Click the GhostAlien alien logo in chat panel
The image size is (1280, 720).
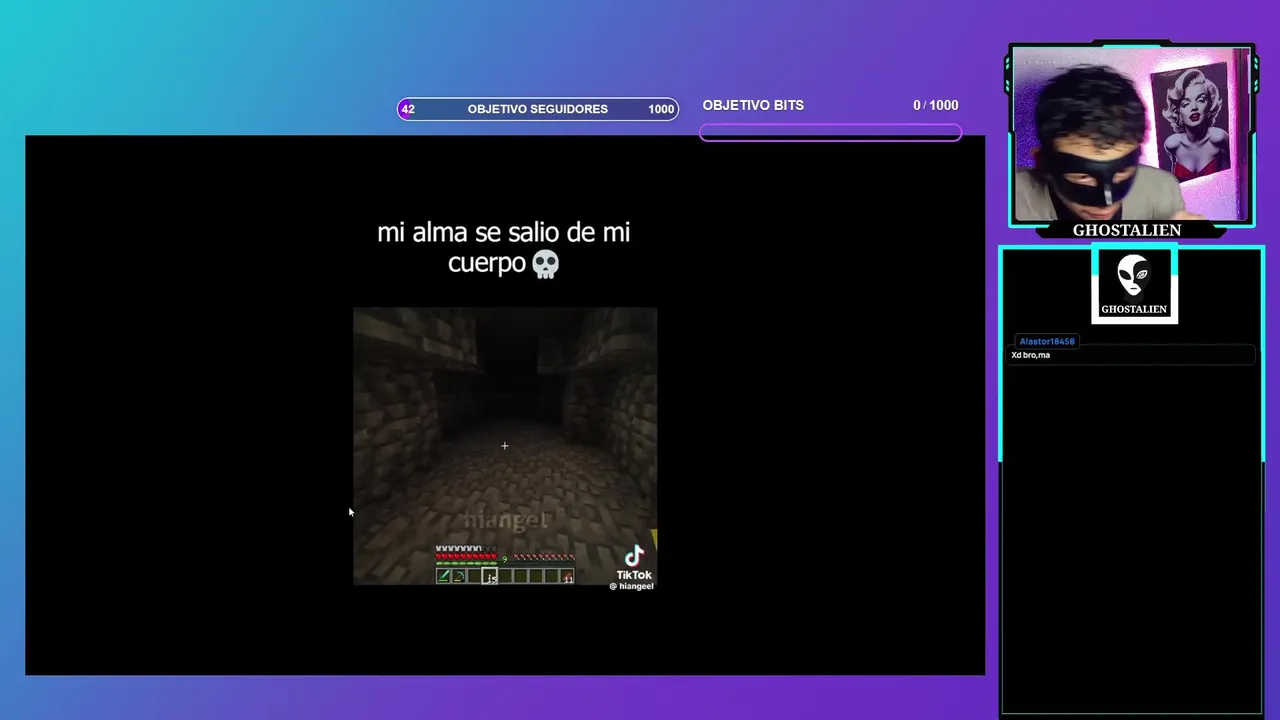pyautogui.click(x=1134, y=285)
